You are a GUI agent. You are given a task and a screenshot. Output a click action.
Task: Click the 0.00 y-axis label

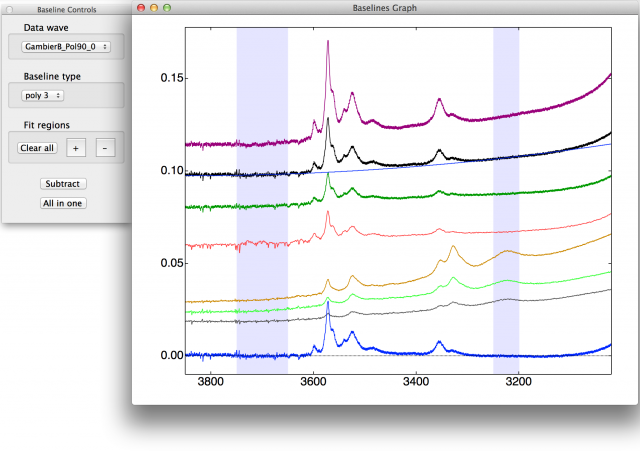172,355
